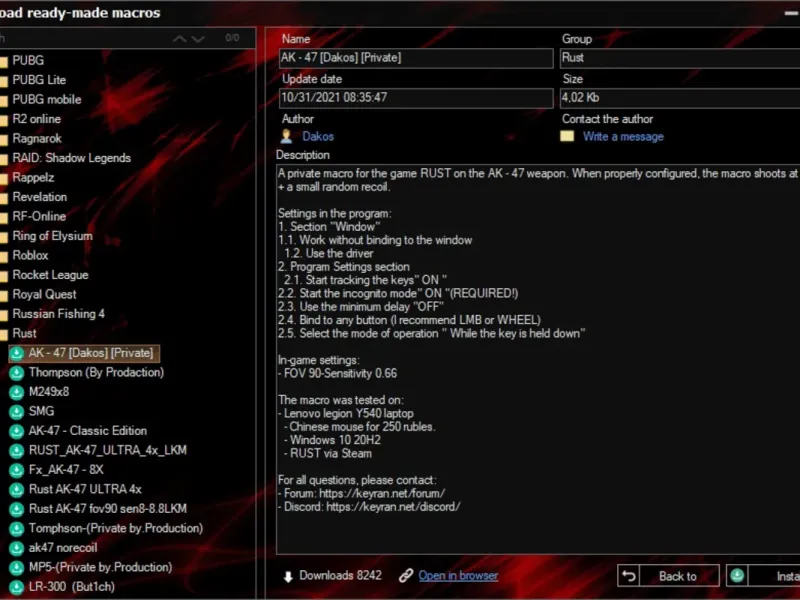This screenshot has width=800, height=600.
Task: Choose the ak47 norecoil macro
Action: tap(63, 548)
